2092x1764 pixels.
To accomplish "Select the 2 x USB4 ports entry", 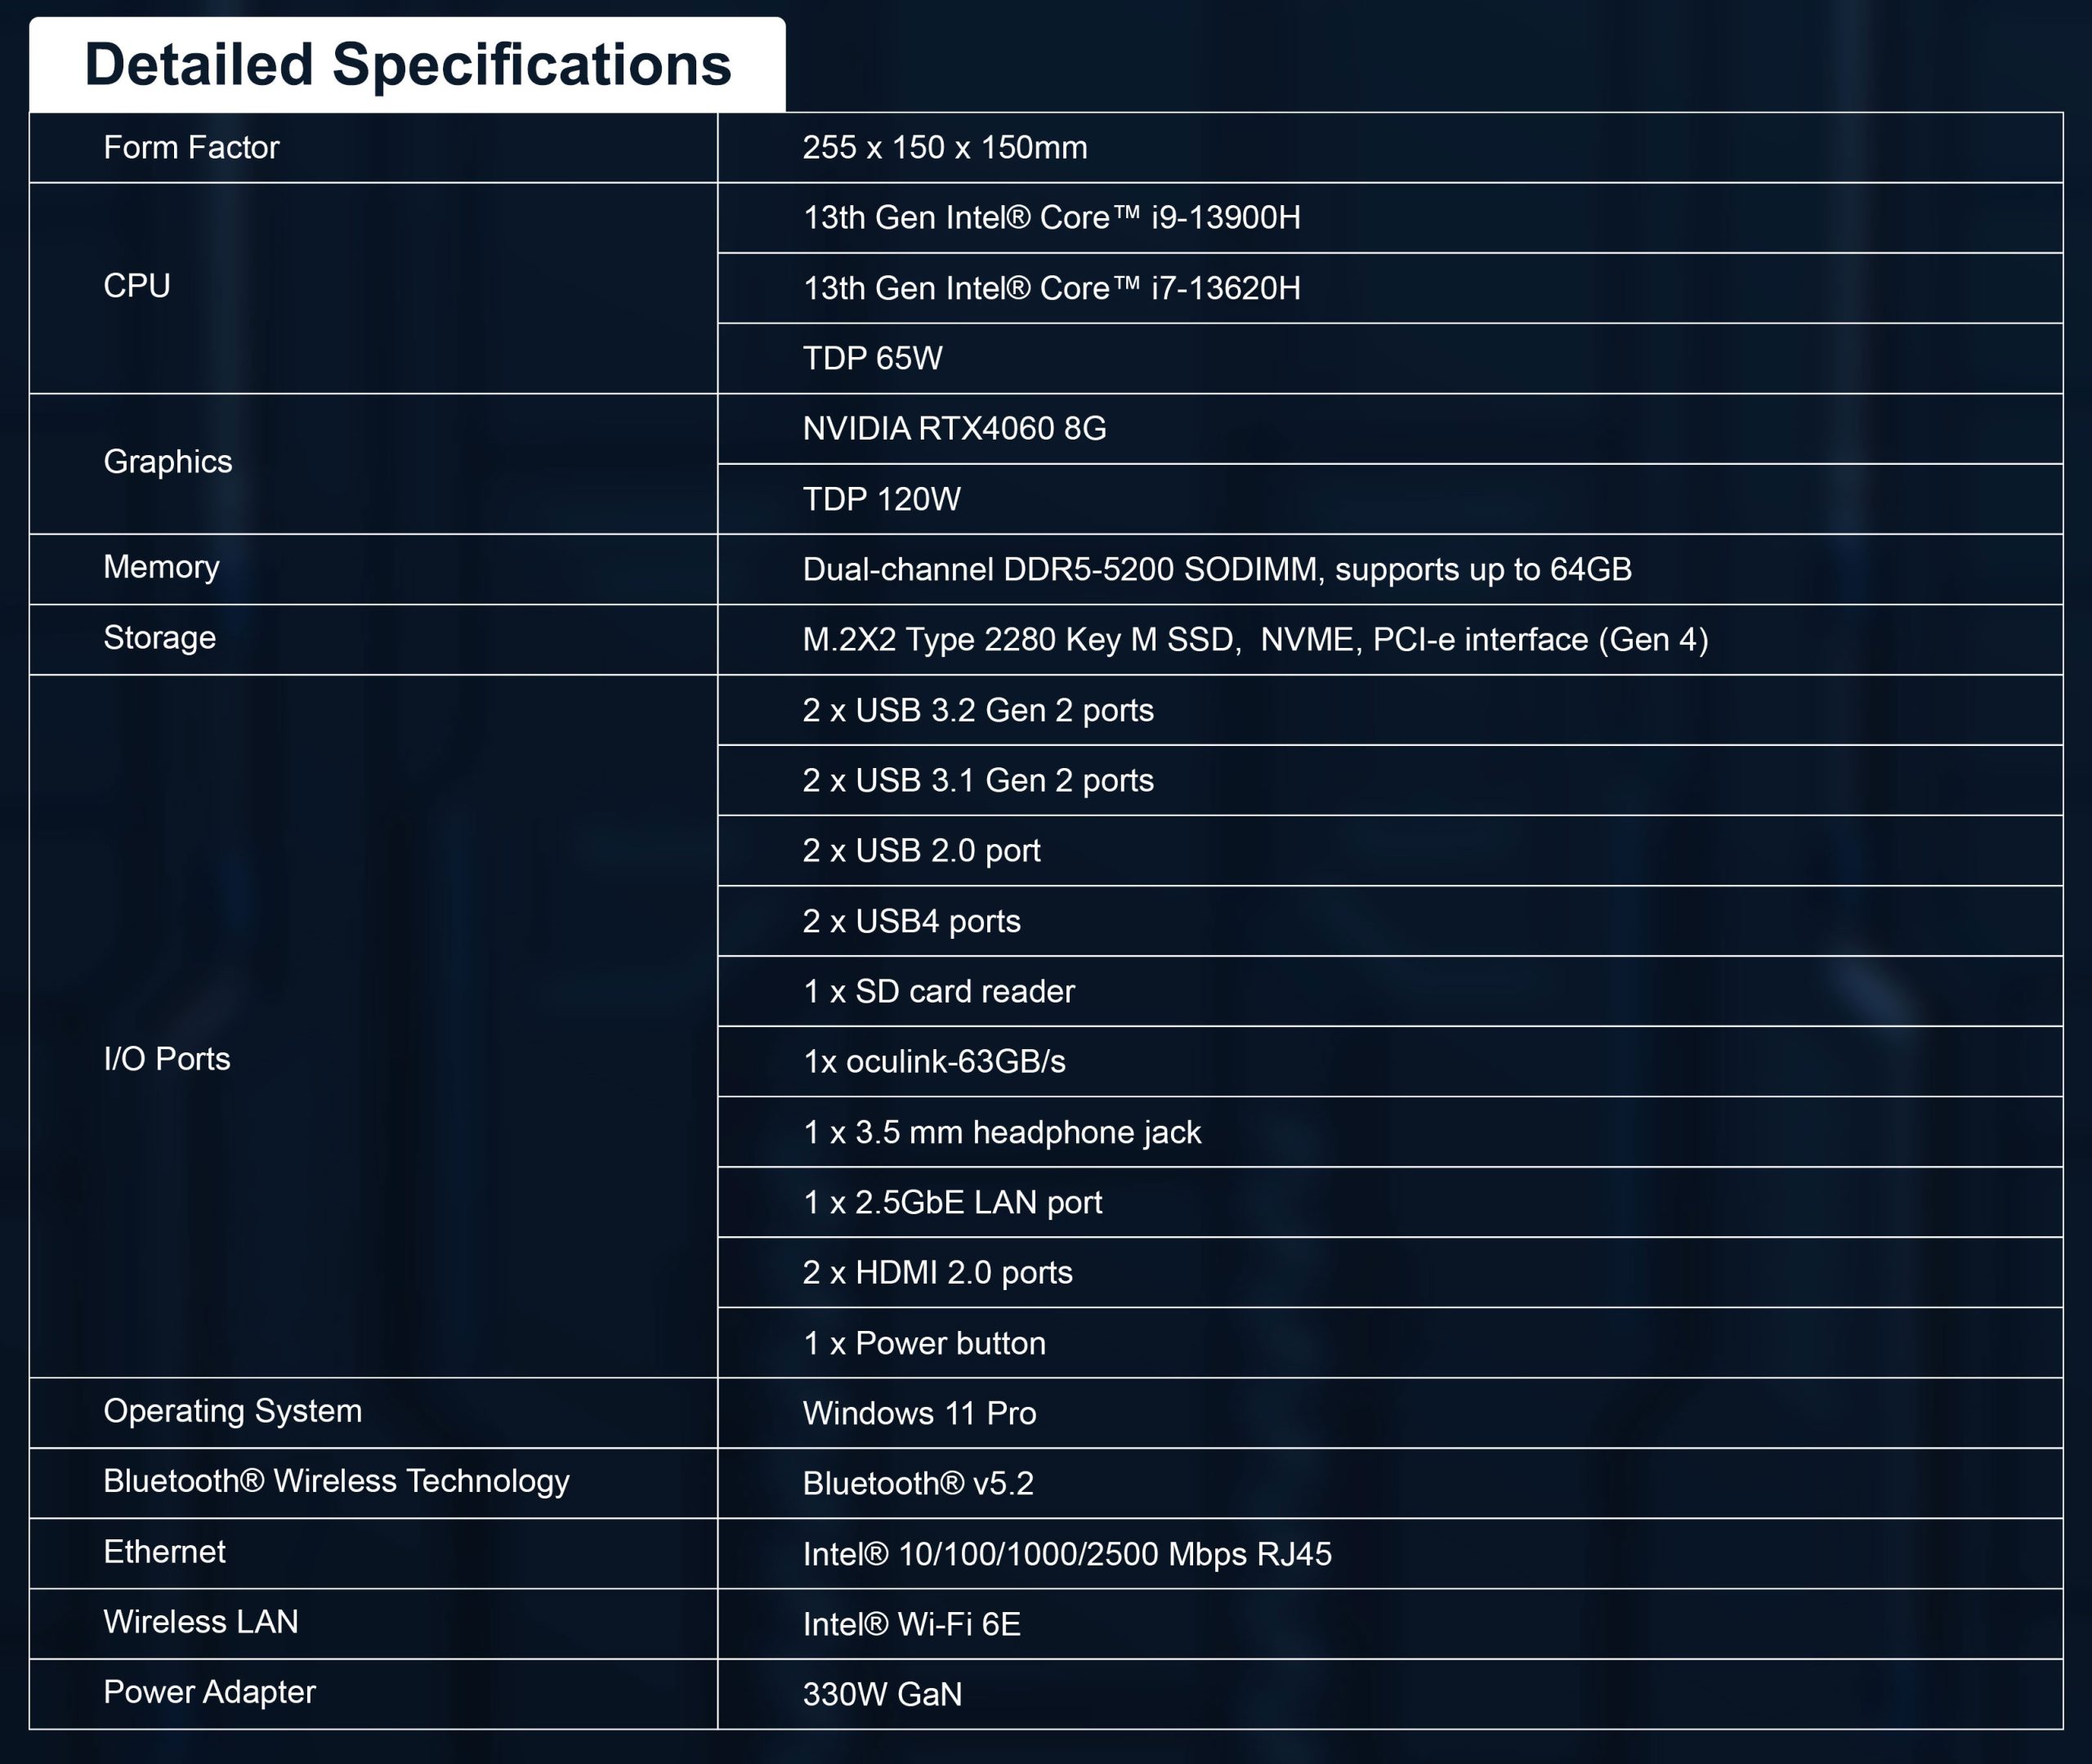I will 911,921.
